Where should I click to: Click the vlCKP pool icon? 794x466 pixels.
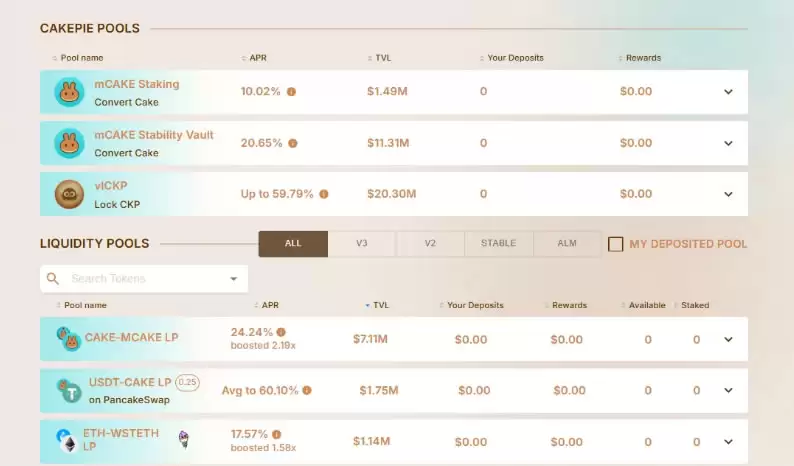tap(68, 194)
